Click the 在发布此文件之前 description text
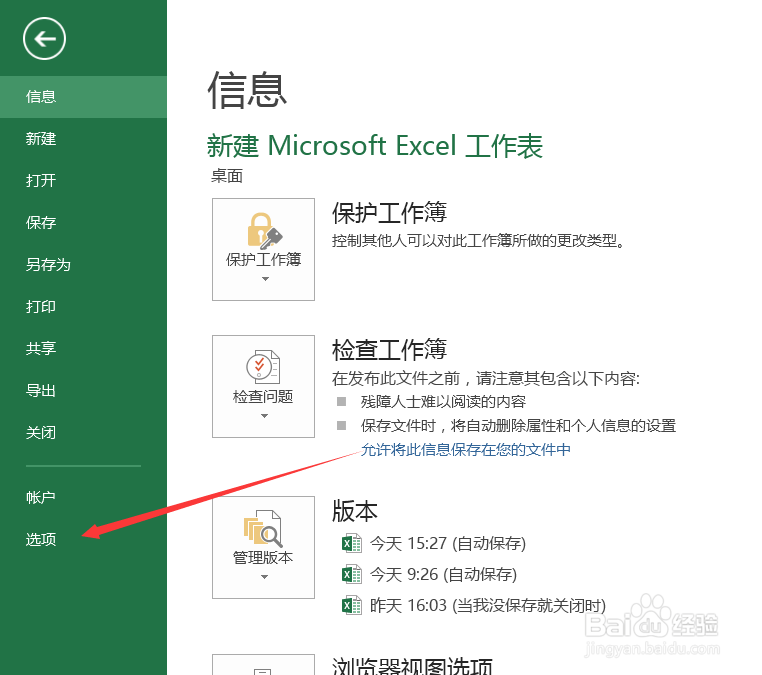 click(486, 378)
